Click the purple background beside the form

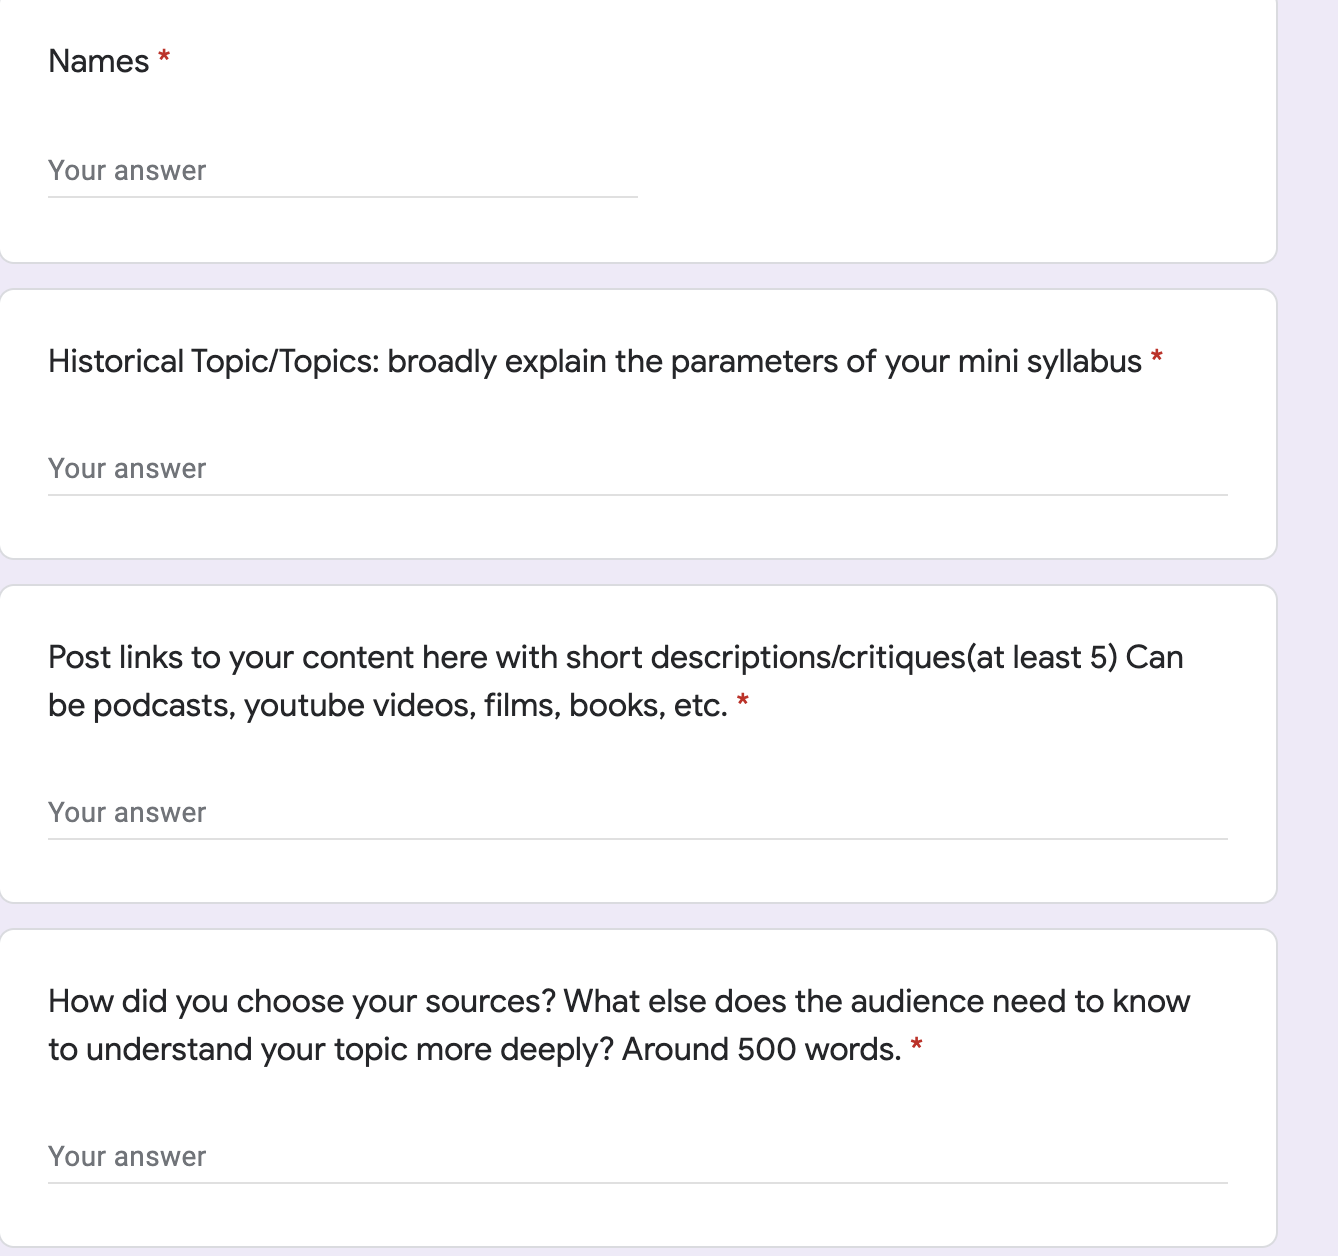coord(1308,600)
